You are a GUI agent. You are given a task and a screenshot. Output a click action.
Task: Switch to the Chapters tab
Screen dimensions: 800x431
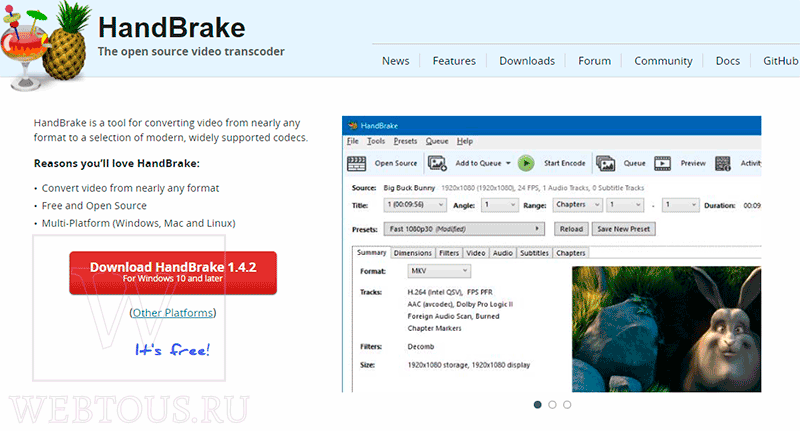coord(570,253)
